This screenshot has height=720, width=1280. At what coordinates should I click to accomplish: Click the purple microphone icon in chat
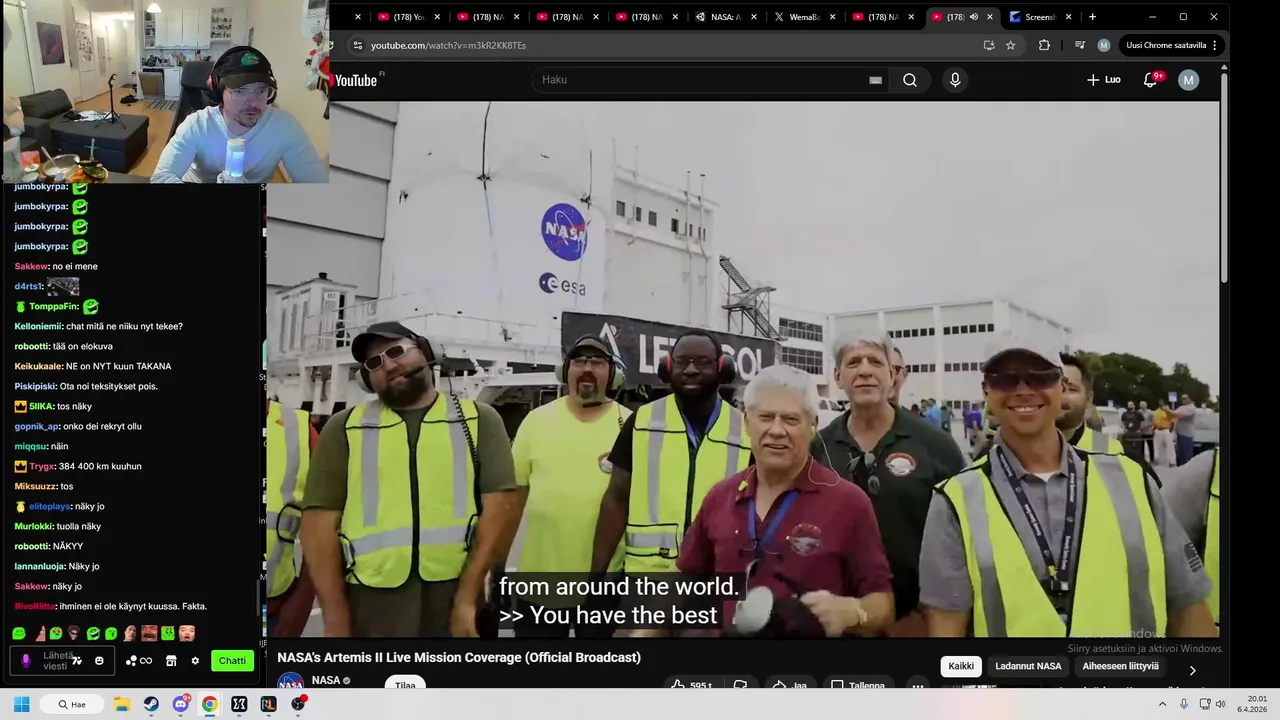tap(26, 661)
